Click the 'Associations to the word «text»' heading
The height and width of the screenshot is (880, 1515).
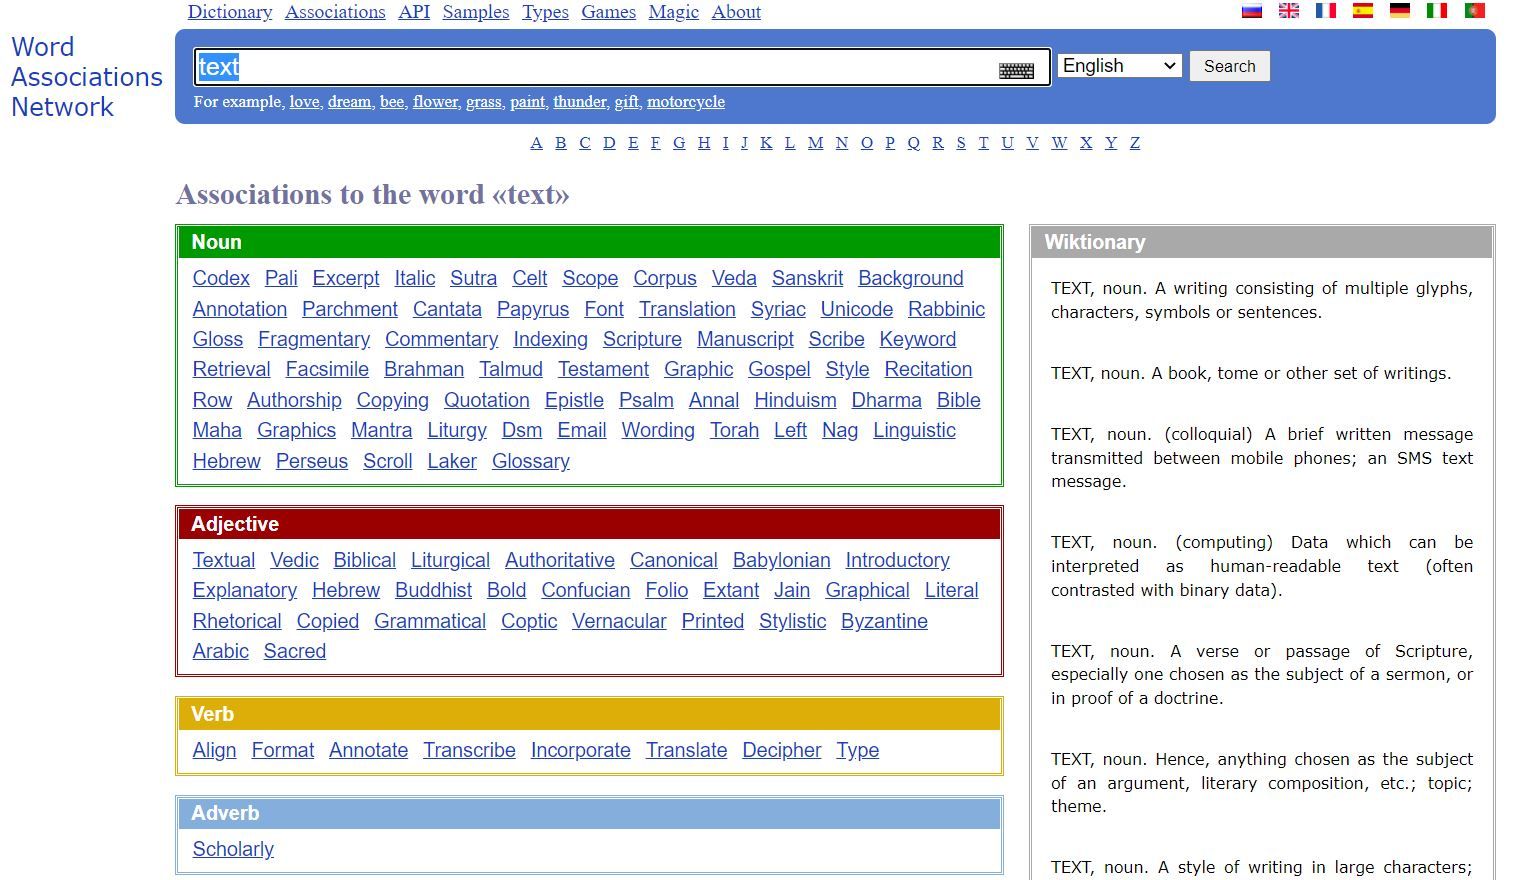372,194
